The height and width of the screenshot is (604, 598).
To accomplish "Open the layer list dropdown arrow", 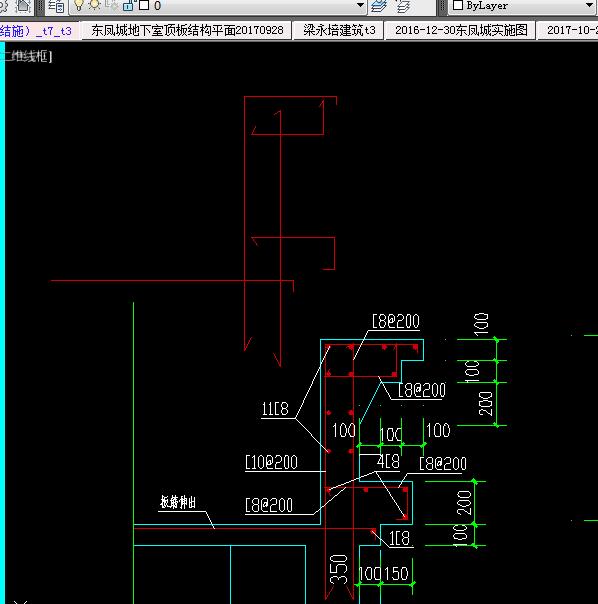I will (x=360, y=5).
